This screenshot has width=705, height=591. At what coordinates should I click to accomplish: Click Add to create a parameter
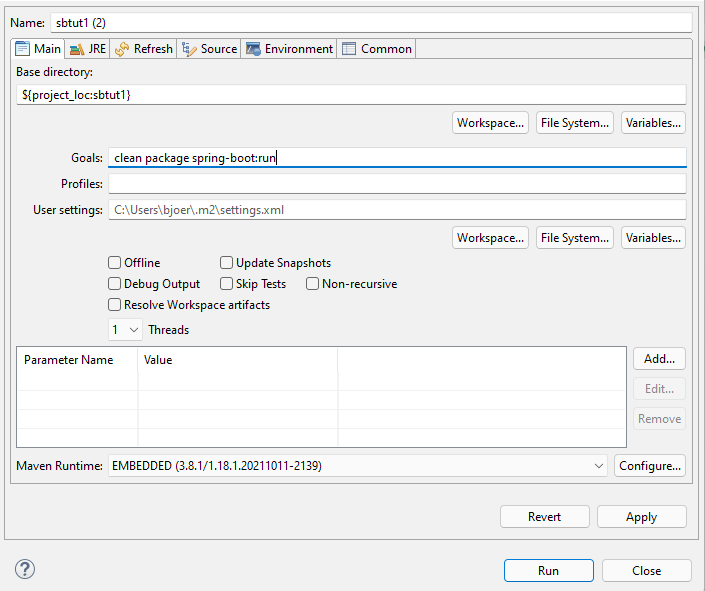tap(659, 359)
